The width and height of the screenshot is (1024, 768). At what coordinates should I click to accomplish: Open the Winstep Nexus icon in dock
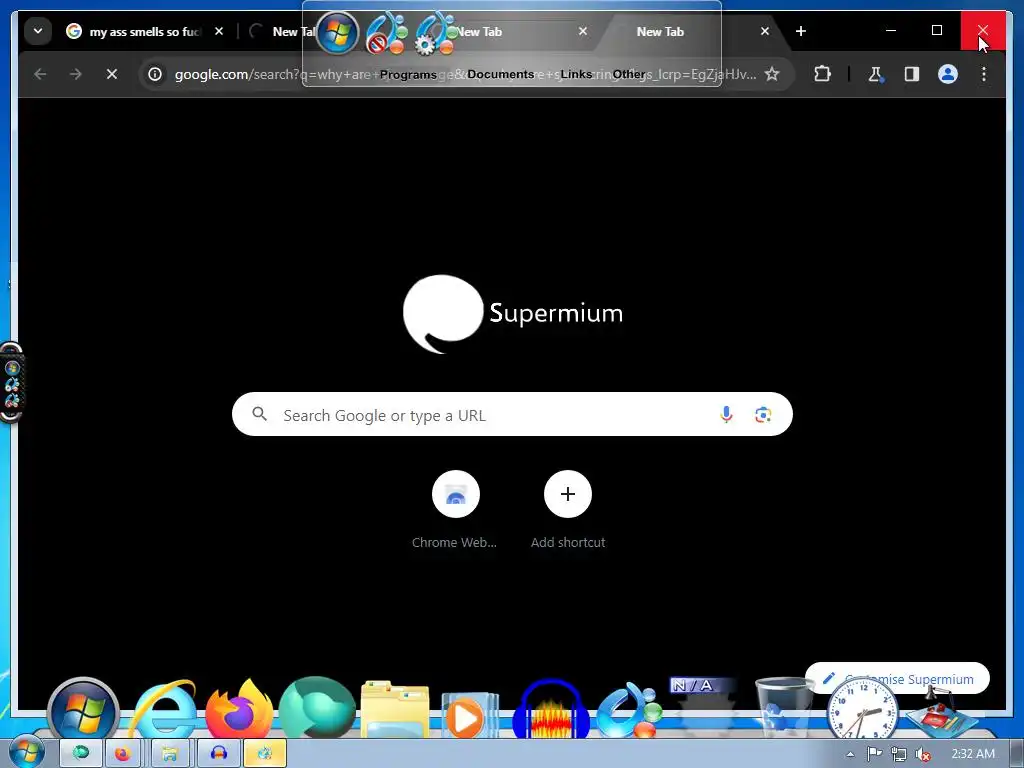[x=628, y=711]
